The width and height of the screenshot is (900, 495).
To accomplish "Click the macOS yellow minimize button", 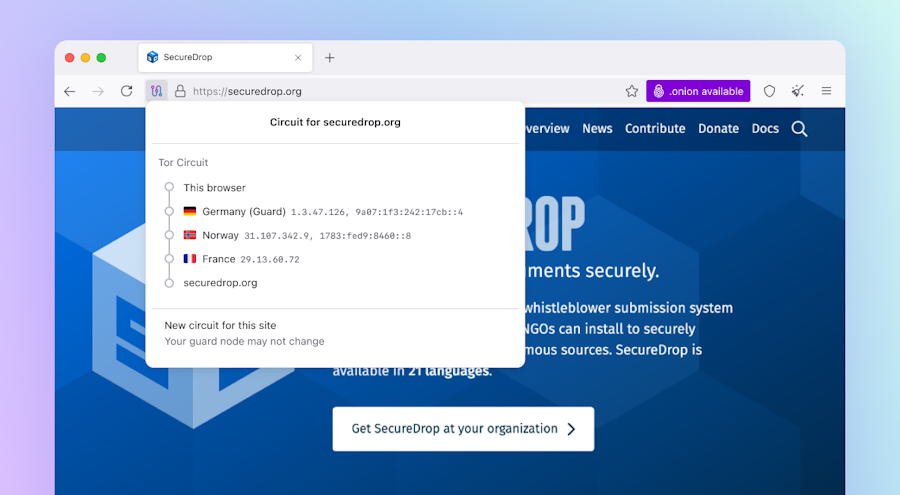I will tap(85, 57).
